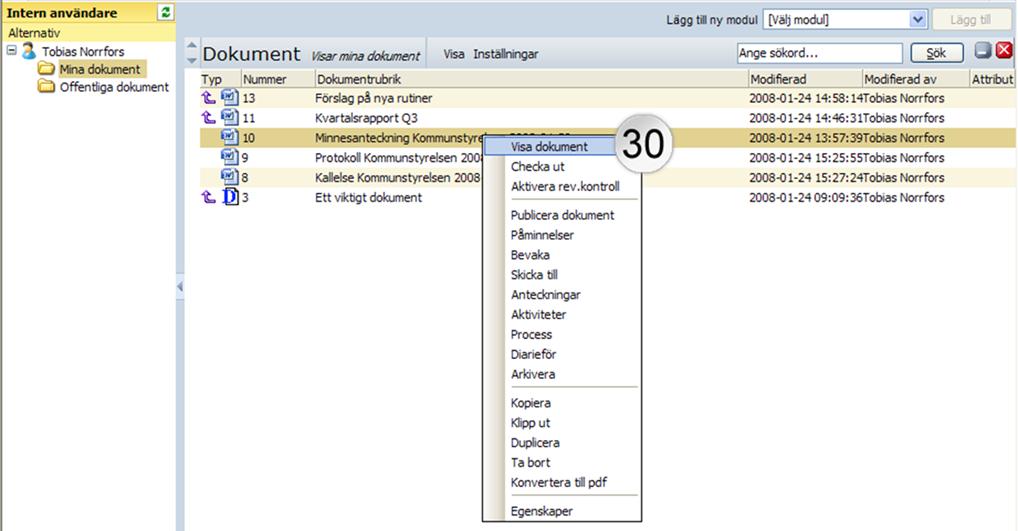Select the Ett viktigt dokument row

point(608,197)
